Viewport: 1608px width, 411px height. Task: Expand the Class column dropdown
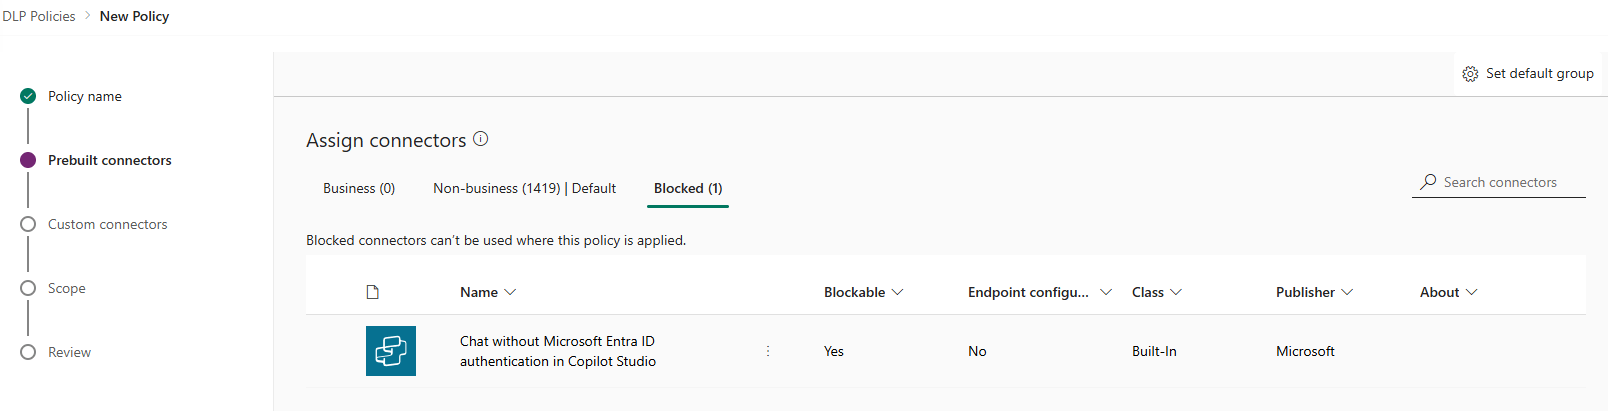[x=1176, y=292]
